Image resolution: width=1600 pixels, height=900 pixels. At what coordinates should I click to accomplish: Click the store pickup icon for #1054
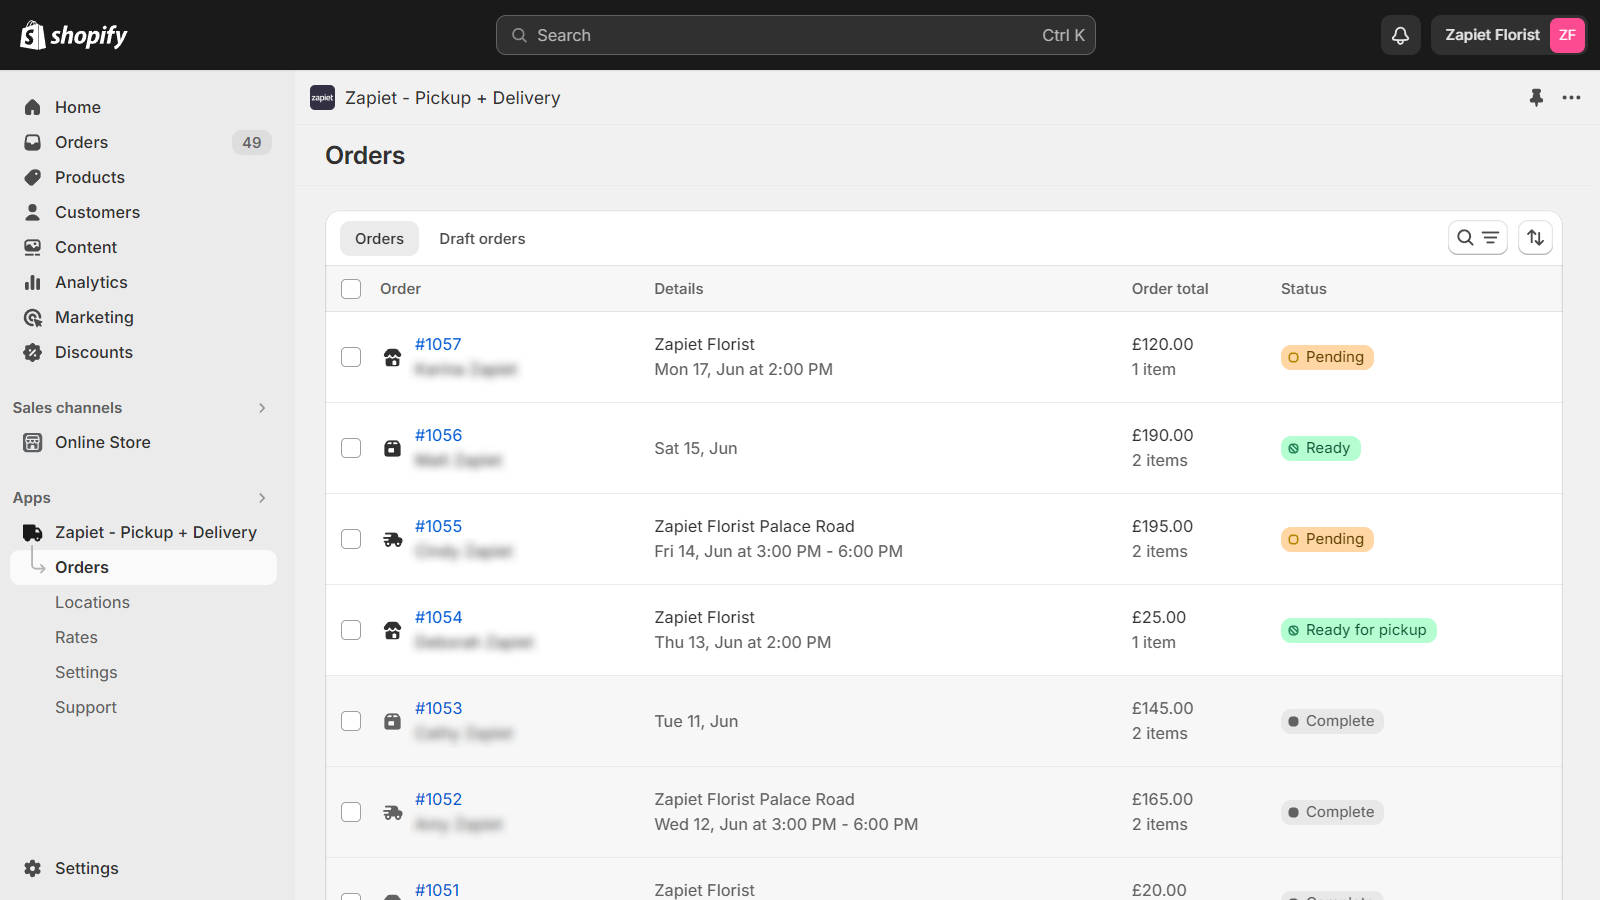[392, 630]
